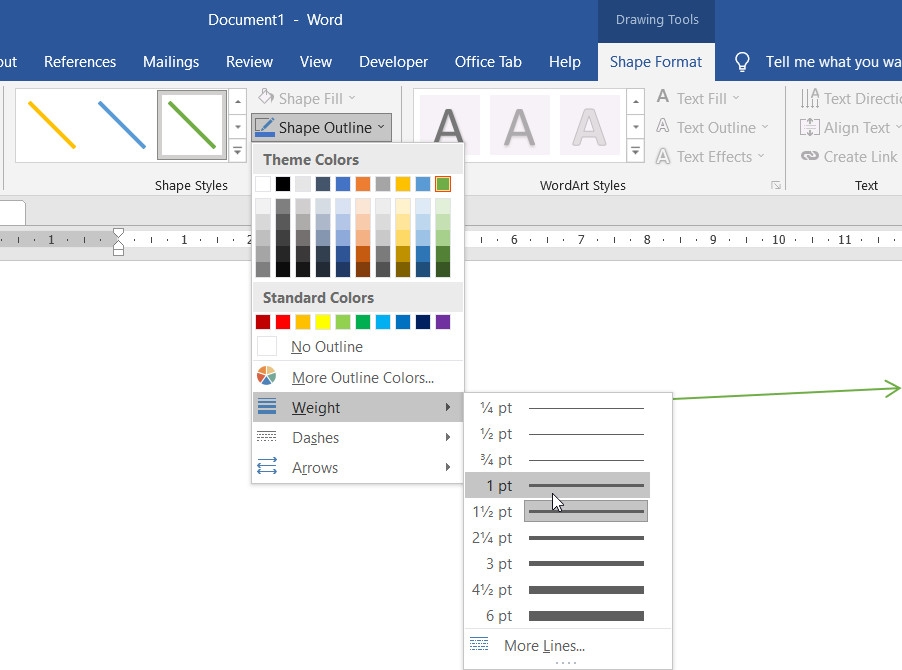Expand the Shape Styles gallery more arrow
The image size is (902, 670).
tap(238, 151)
